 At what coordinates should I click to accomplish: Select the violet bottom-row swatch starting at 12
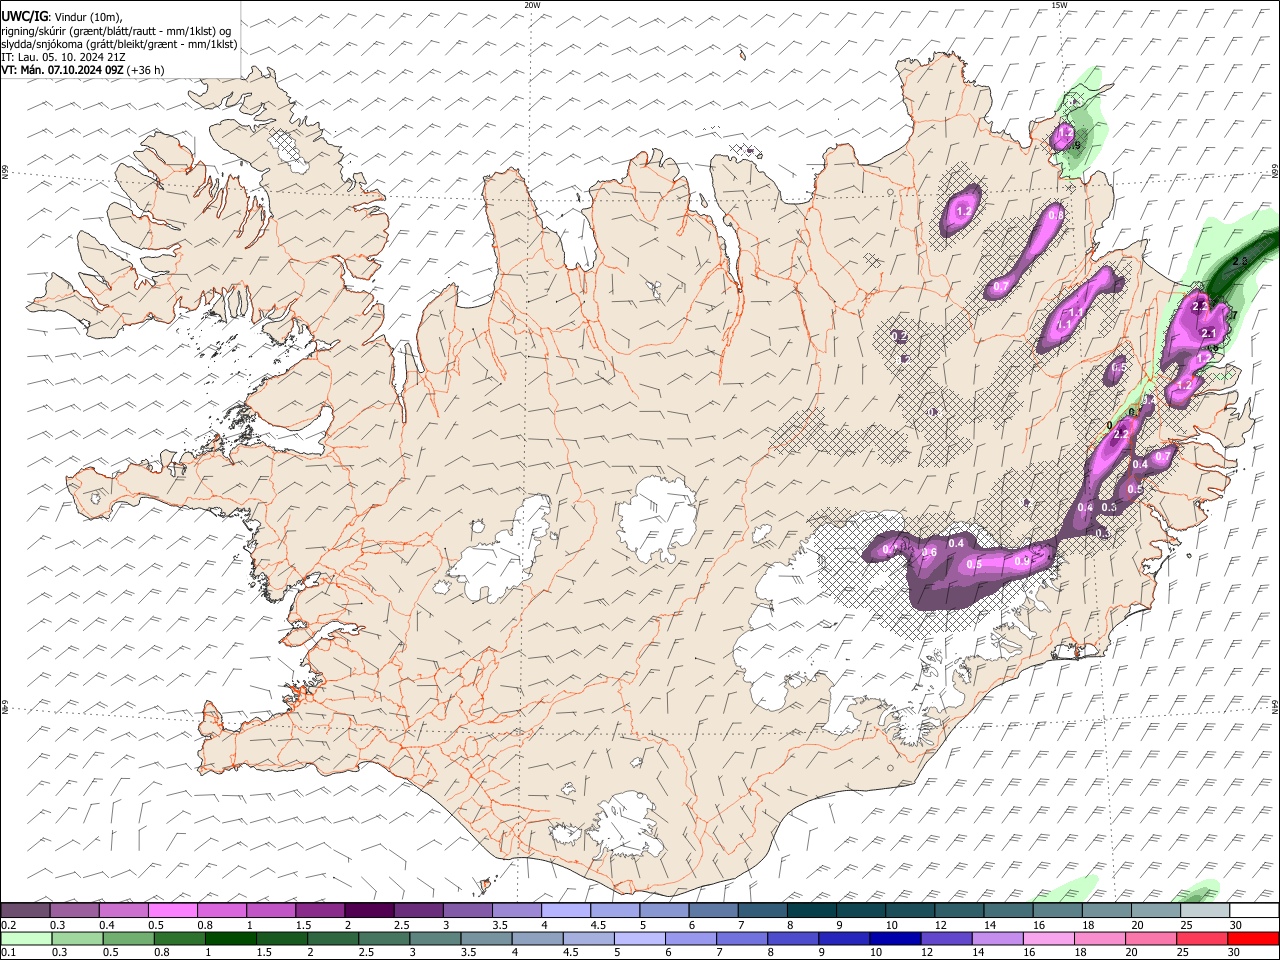click(x=946, y=939)
